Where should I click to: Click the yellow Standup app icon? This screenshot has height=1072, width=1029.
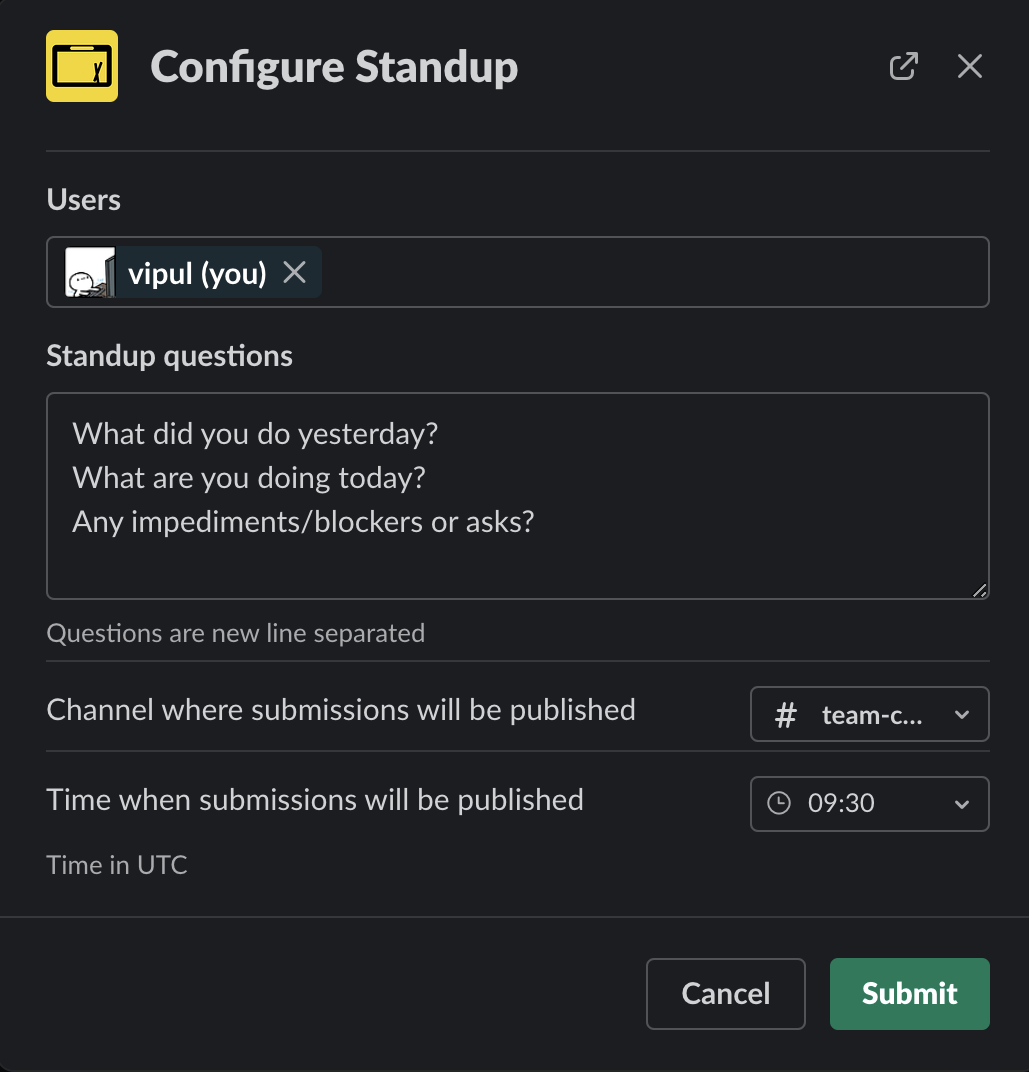coord(82,66)
